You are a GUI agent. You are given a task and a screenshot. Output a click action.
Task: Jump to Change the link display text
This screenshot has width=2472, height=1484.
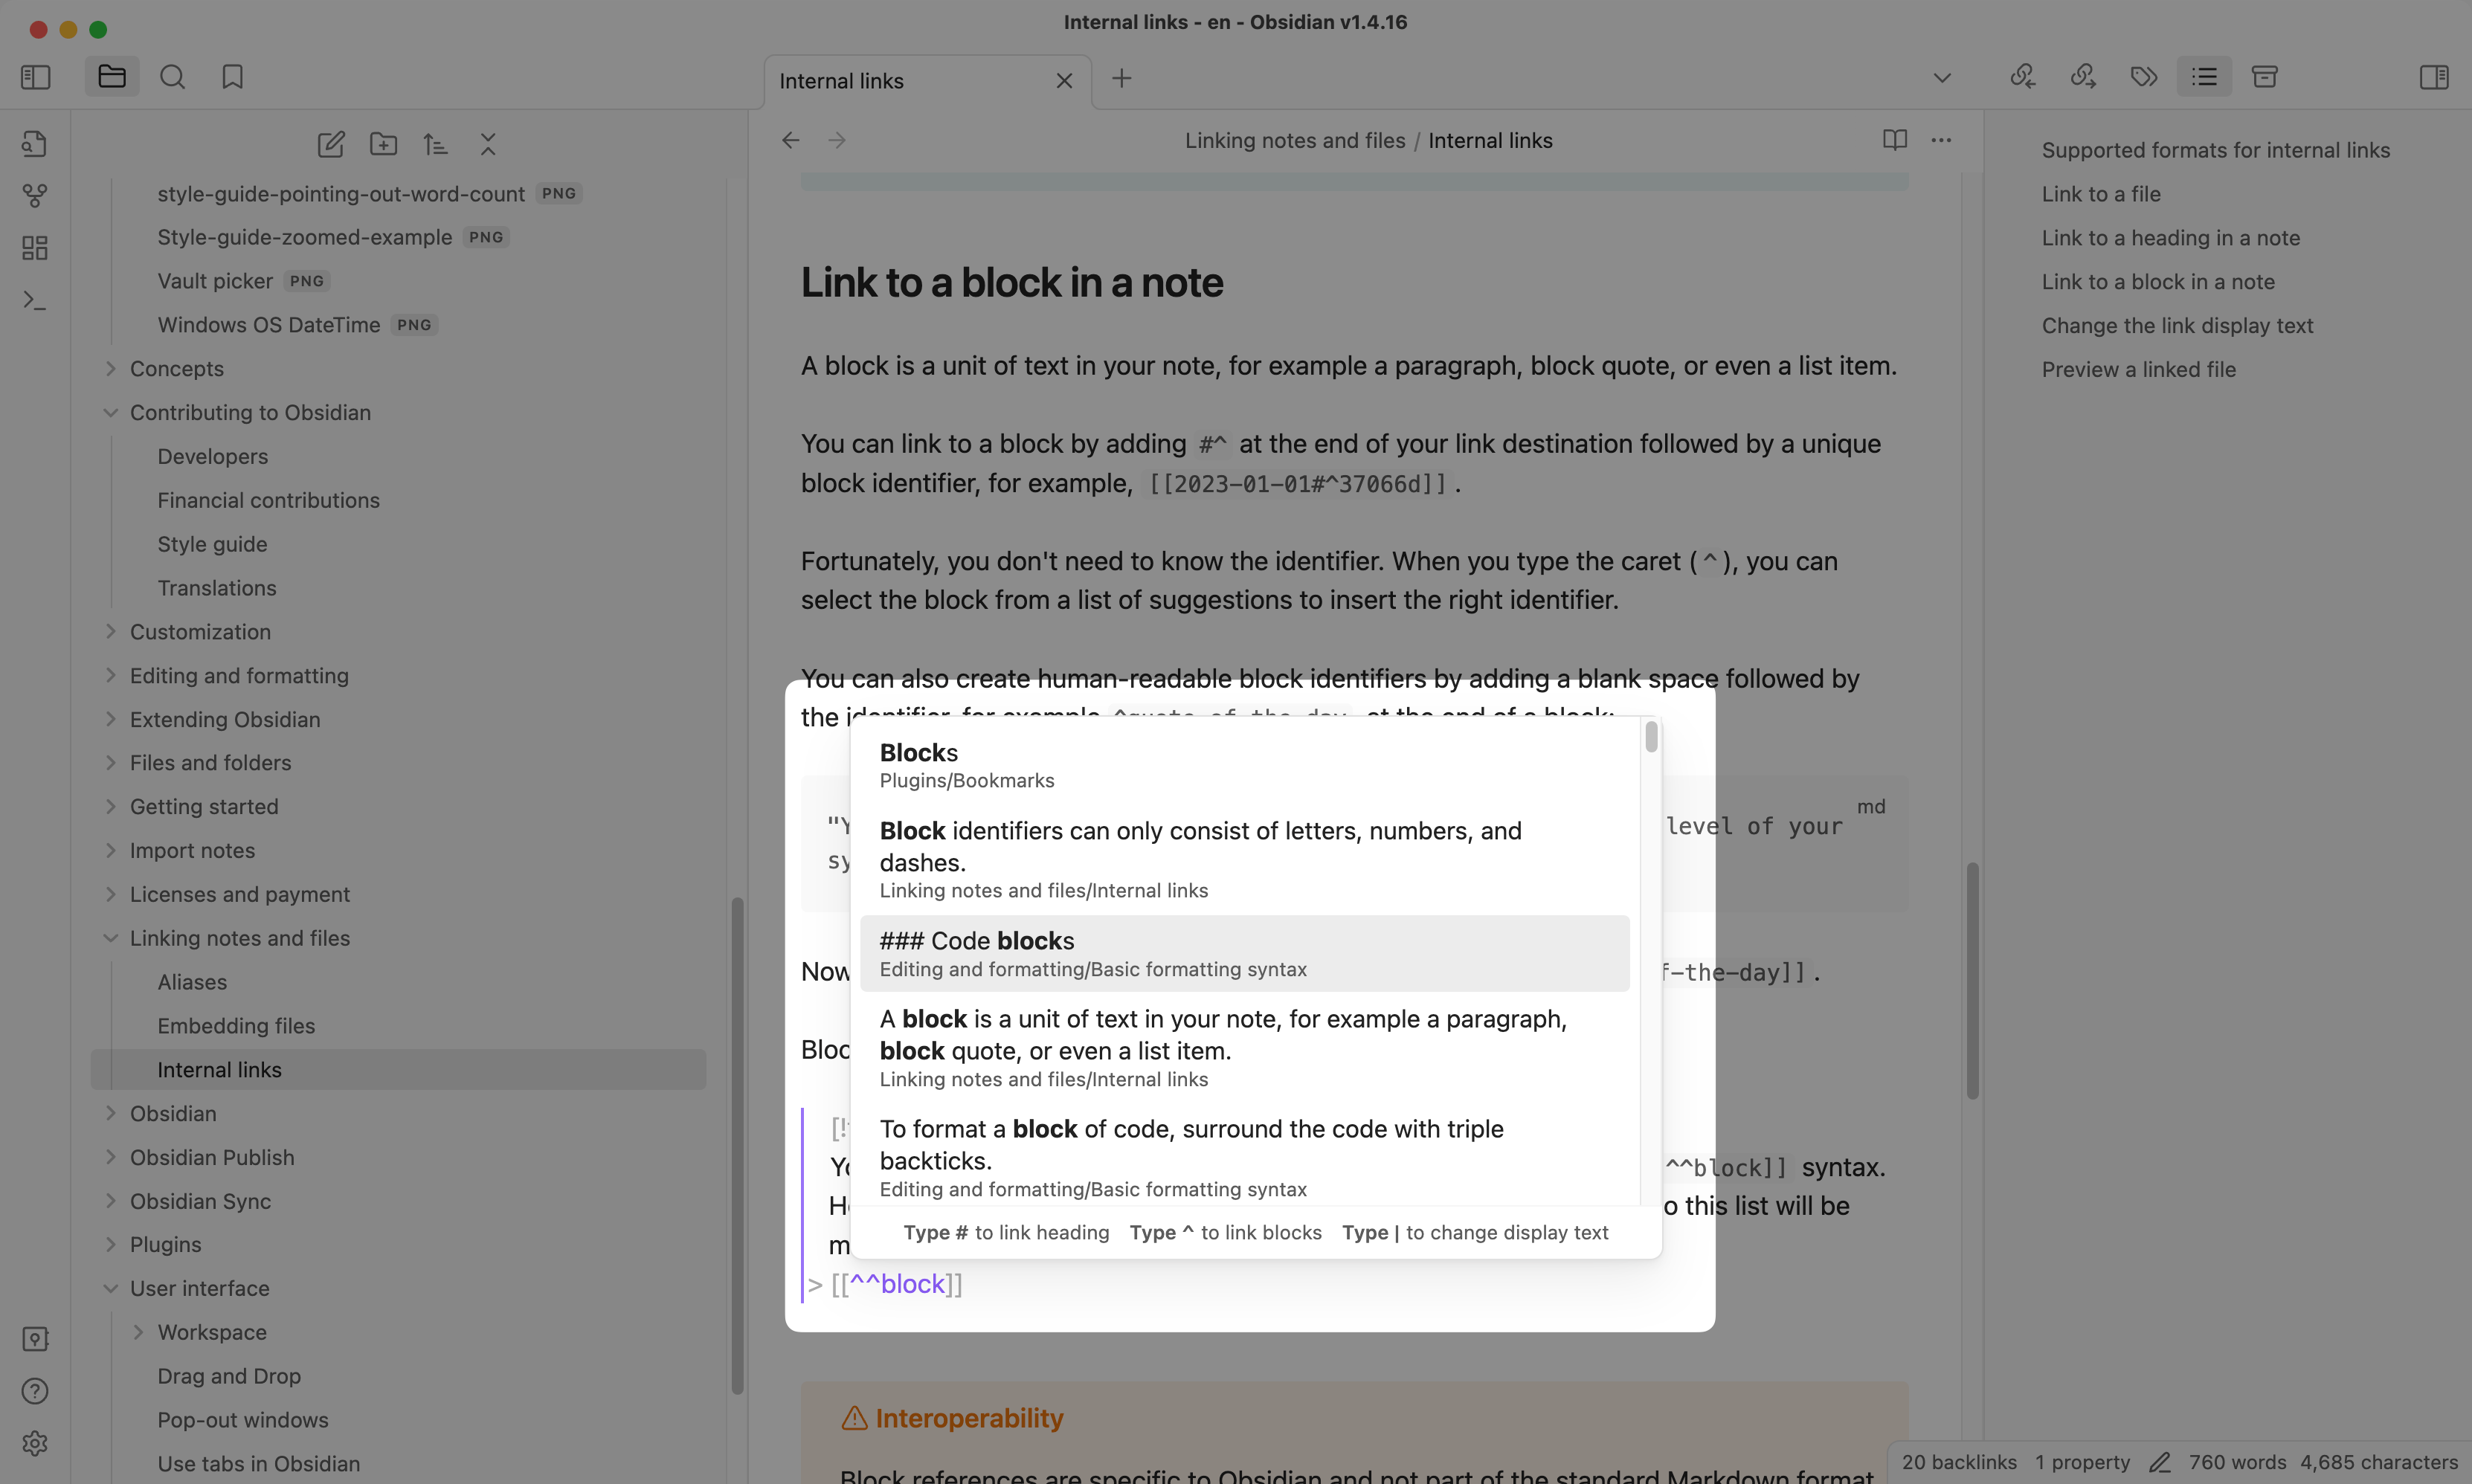click(2177, 325)
